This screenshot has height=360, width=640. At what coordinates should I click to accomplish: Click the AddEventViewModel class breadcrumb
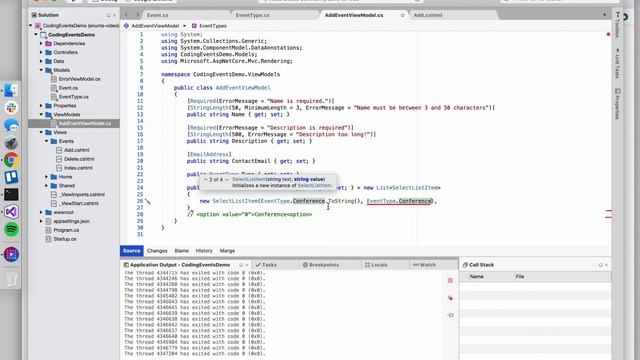click(151, 26)
